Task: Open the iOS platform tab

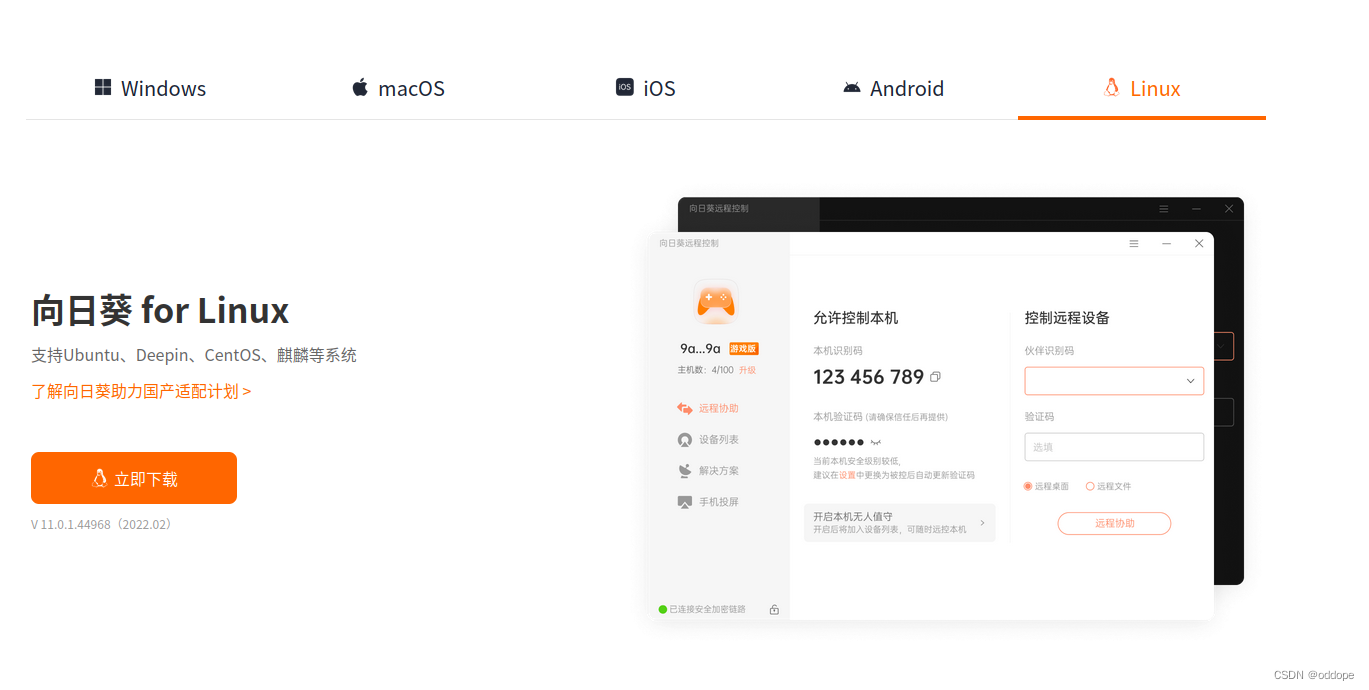Action: (646, 88)
